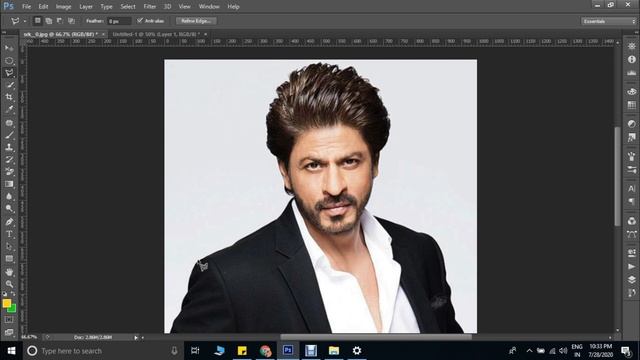Open the Select menu
The image size is (640, 360).
click(x=128, y=7)
